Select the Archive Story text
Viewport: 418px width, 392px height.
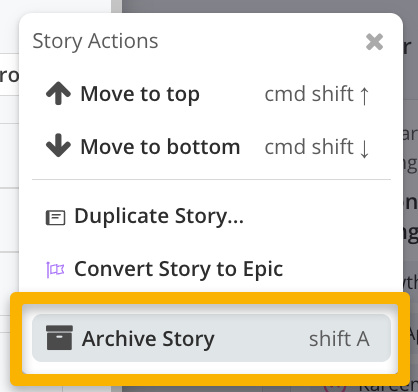click(x=148, y=339)
